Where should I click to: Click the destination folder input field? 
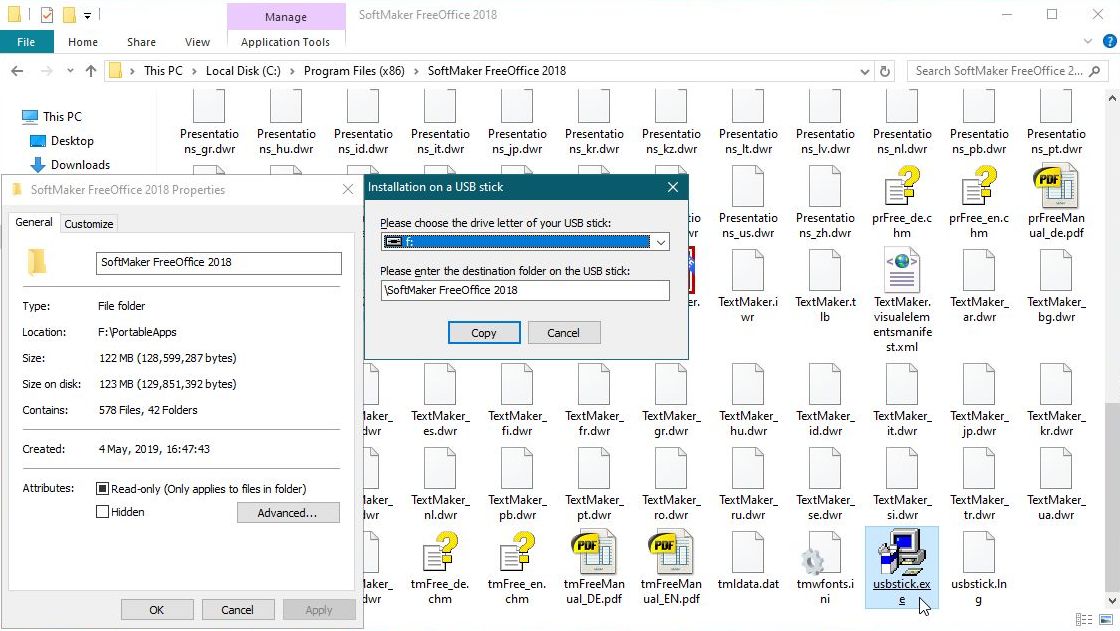(525, 289)
